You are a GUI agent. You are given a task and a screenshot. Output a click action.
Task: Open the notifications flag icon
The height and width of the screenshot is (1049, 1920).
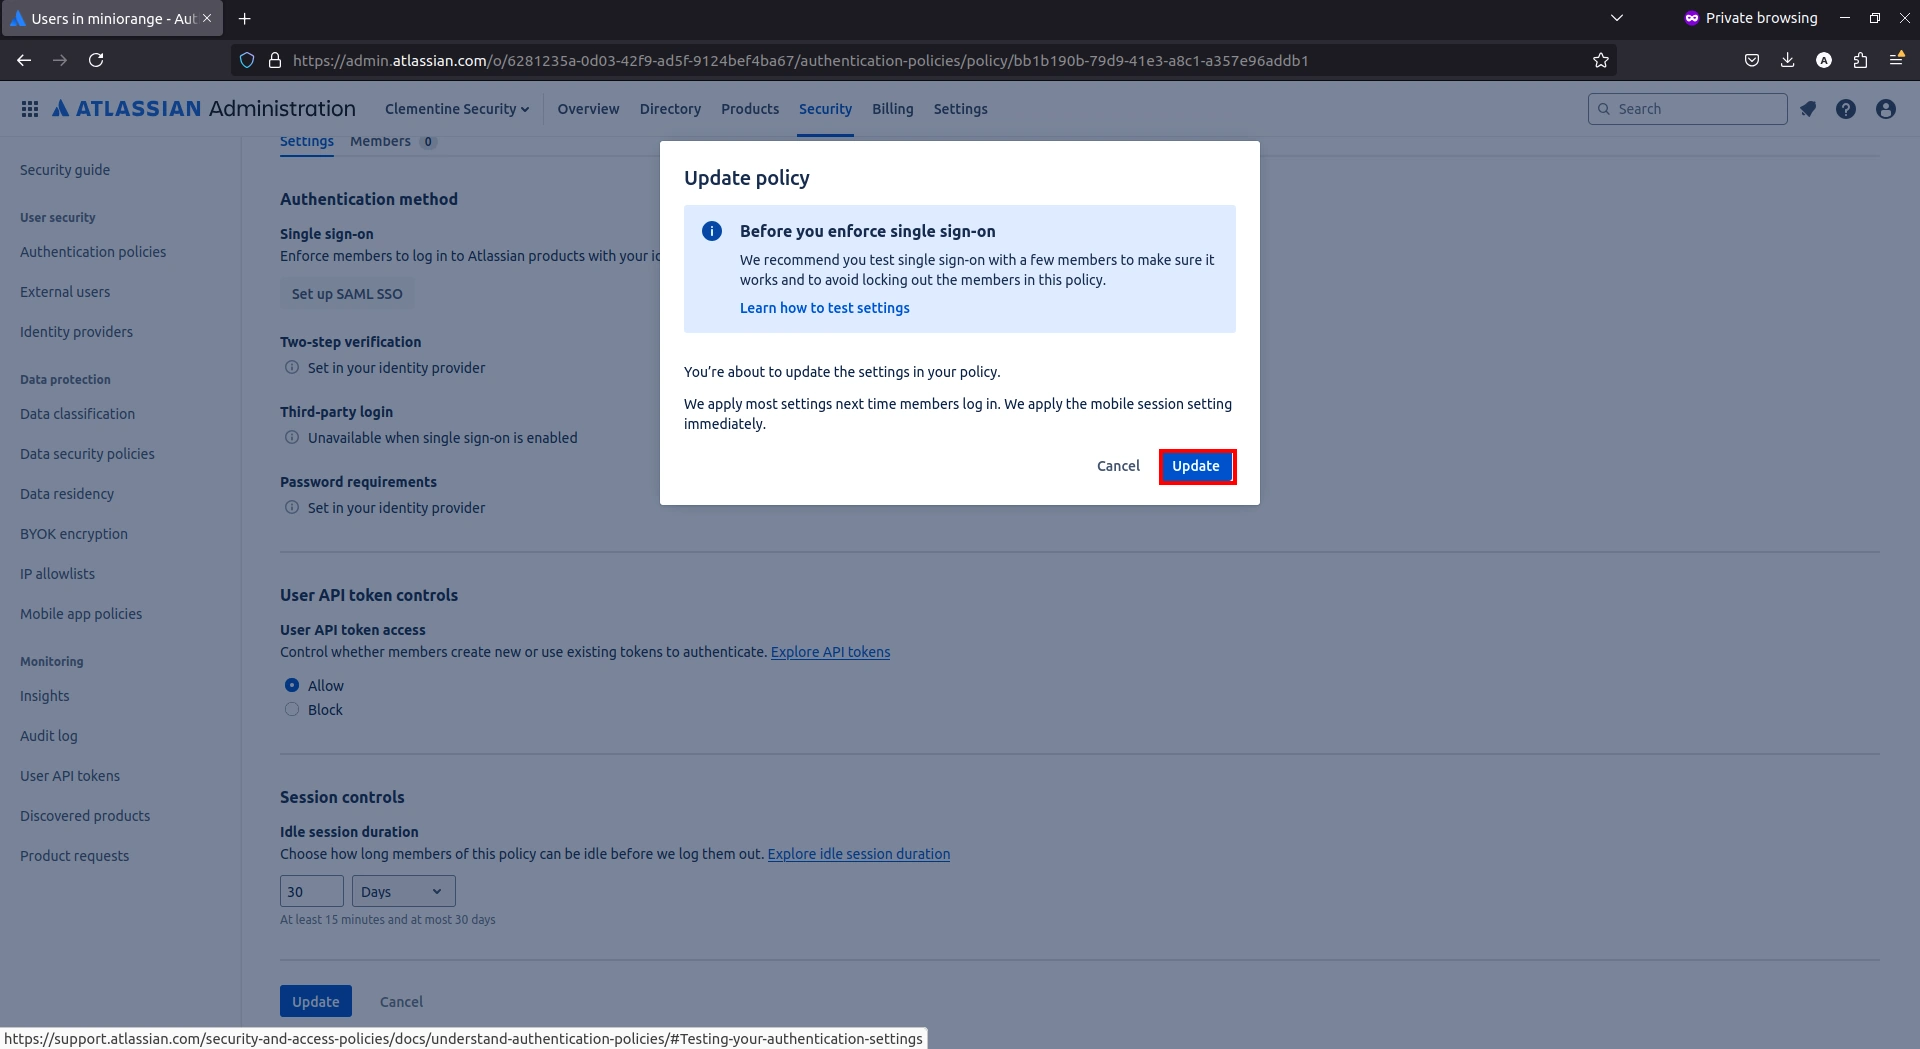tap(1808, 108)
